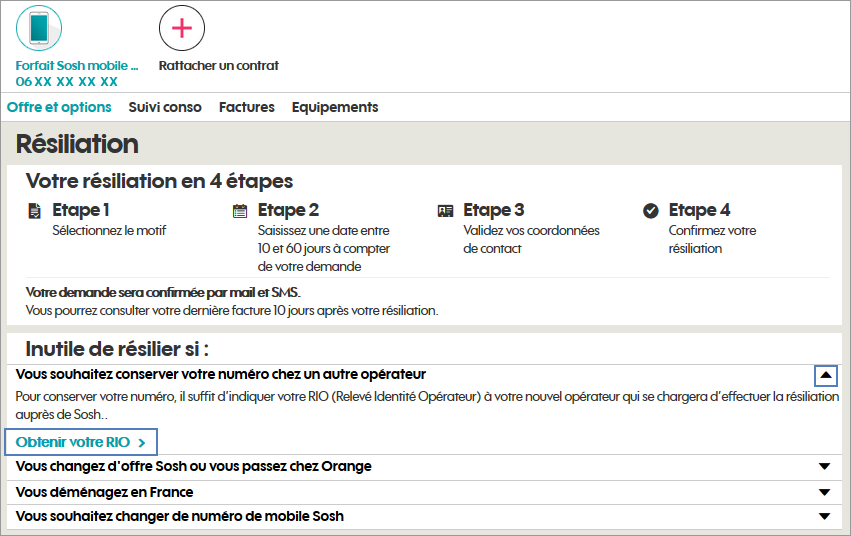Click the 'Rattacher un contrat' label
The height and width of the screenshot is (536, 851).
pos(218,66)
